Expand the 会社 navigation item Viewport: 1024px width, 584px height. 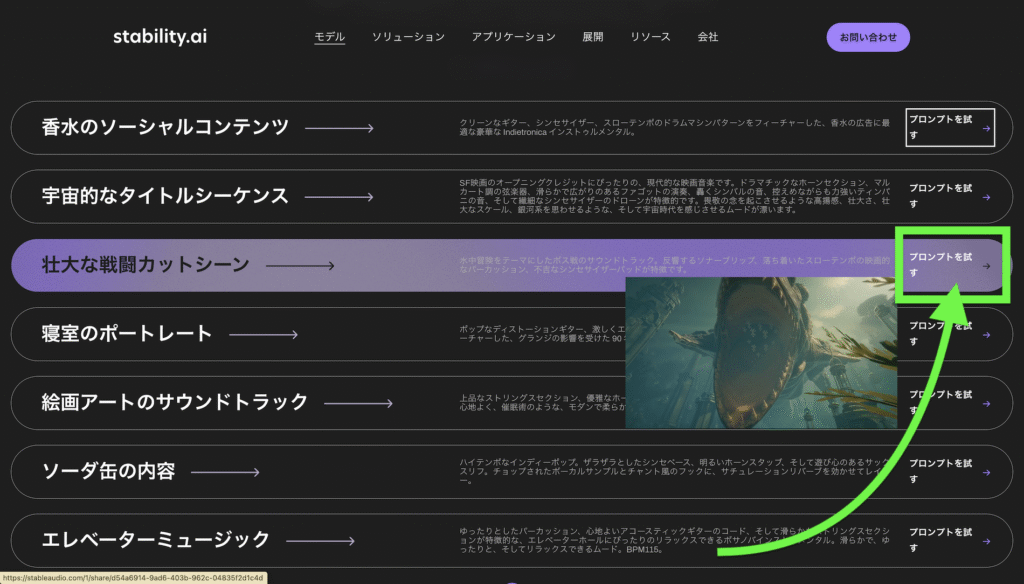coord(708,37)
